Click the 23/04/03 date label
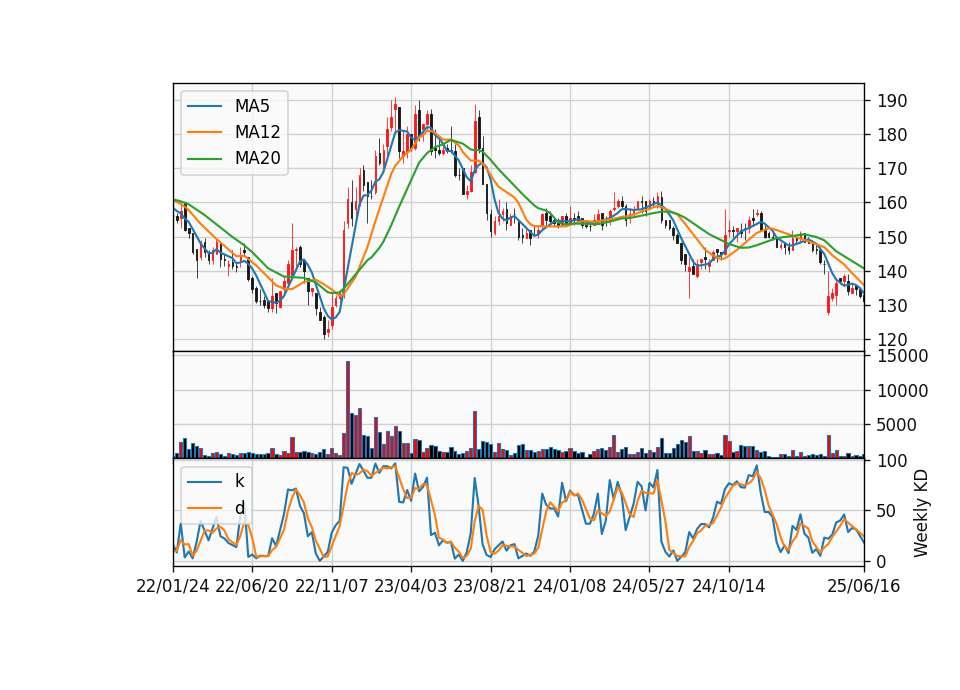Image resolution: width=960 pixels, height=690 pixels. click(x=411, y=587)
